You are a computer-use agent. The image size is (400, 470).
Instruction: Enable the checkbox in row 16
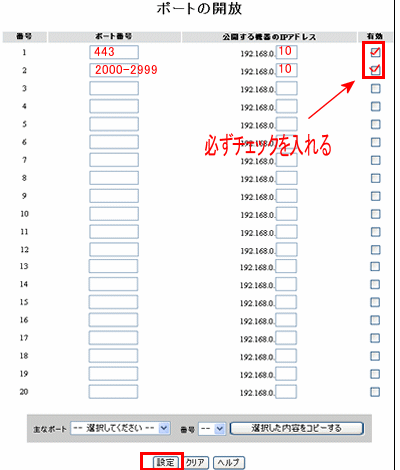click(x=375, y=320)
